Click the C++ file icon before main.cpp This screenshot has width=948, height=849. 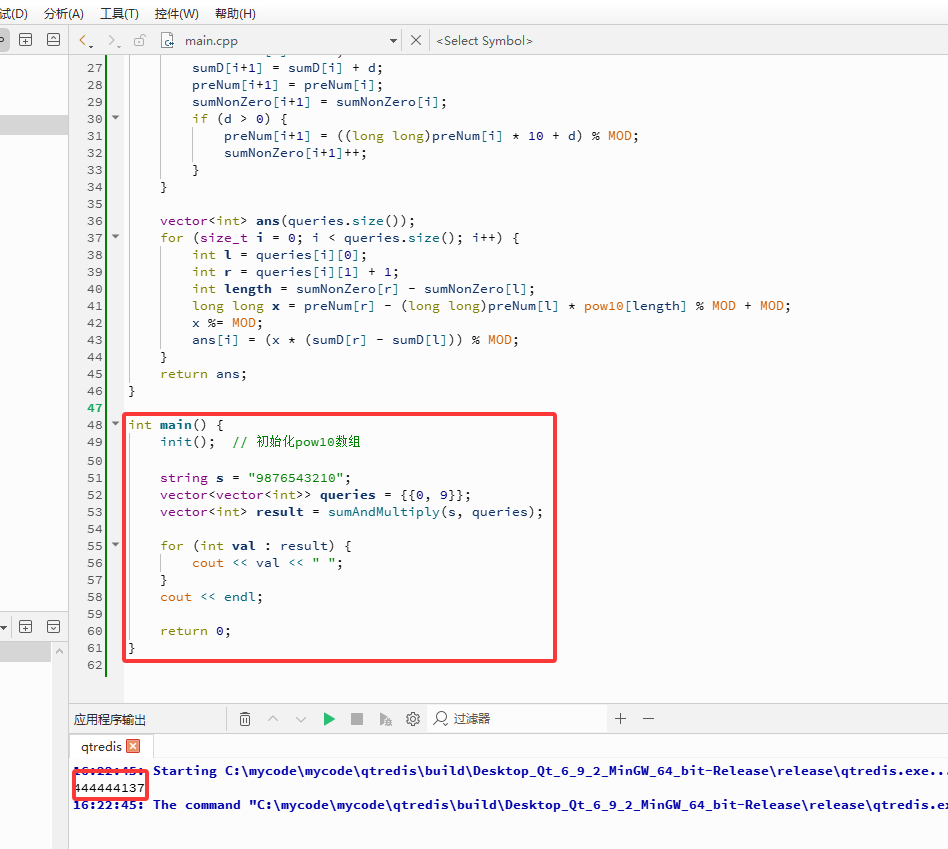click(x=167, y=41)
